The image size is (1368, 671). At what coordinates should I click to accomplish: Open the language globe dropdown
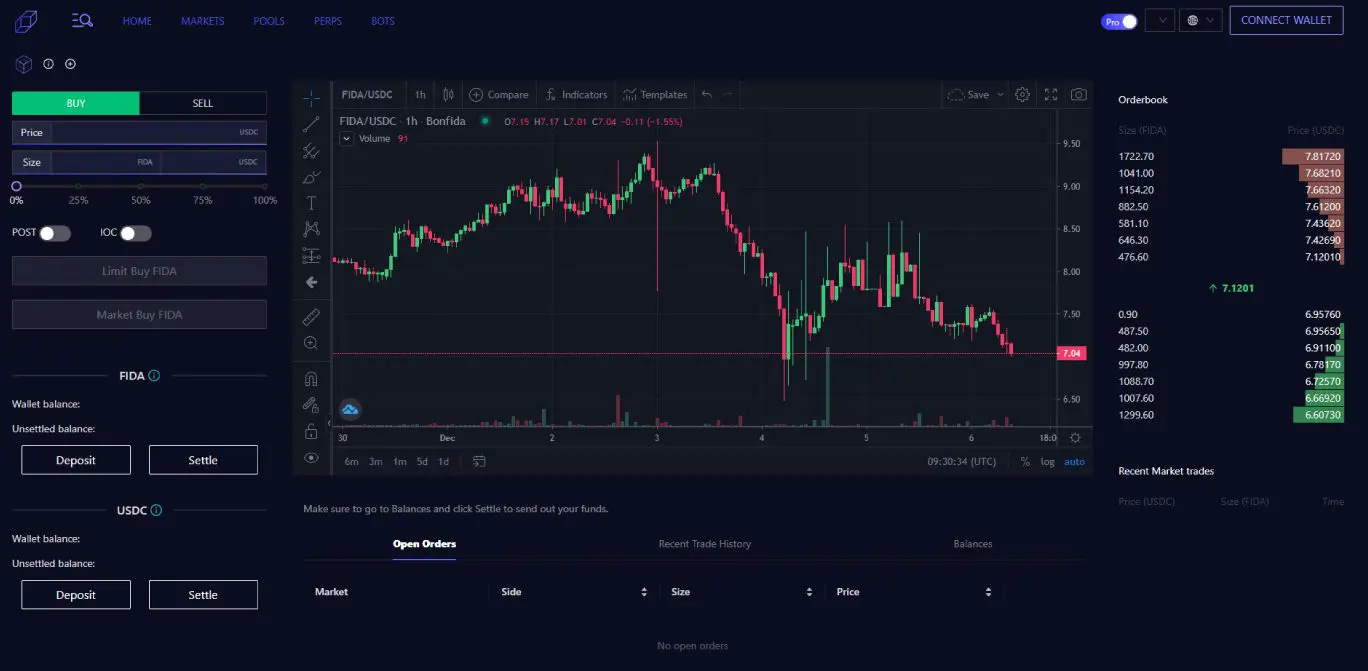(1200, 20)
